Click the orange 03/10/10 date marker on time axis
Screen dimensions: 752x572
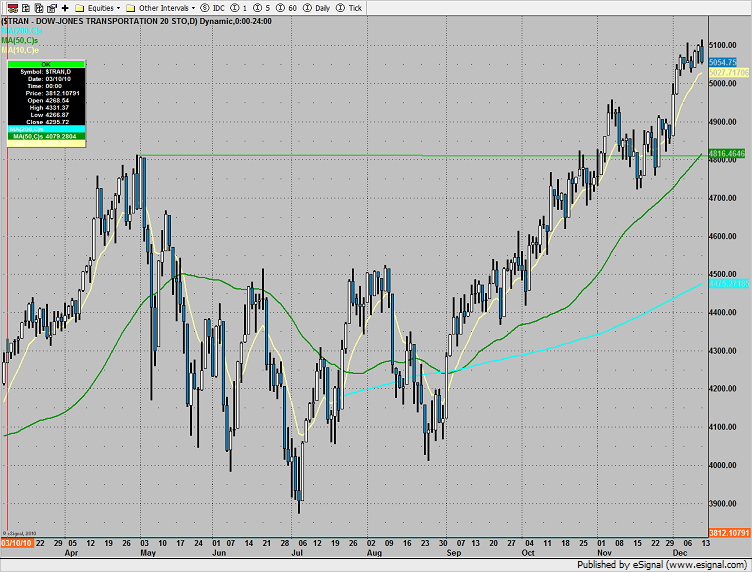[17, 543]
